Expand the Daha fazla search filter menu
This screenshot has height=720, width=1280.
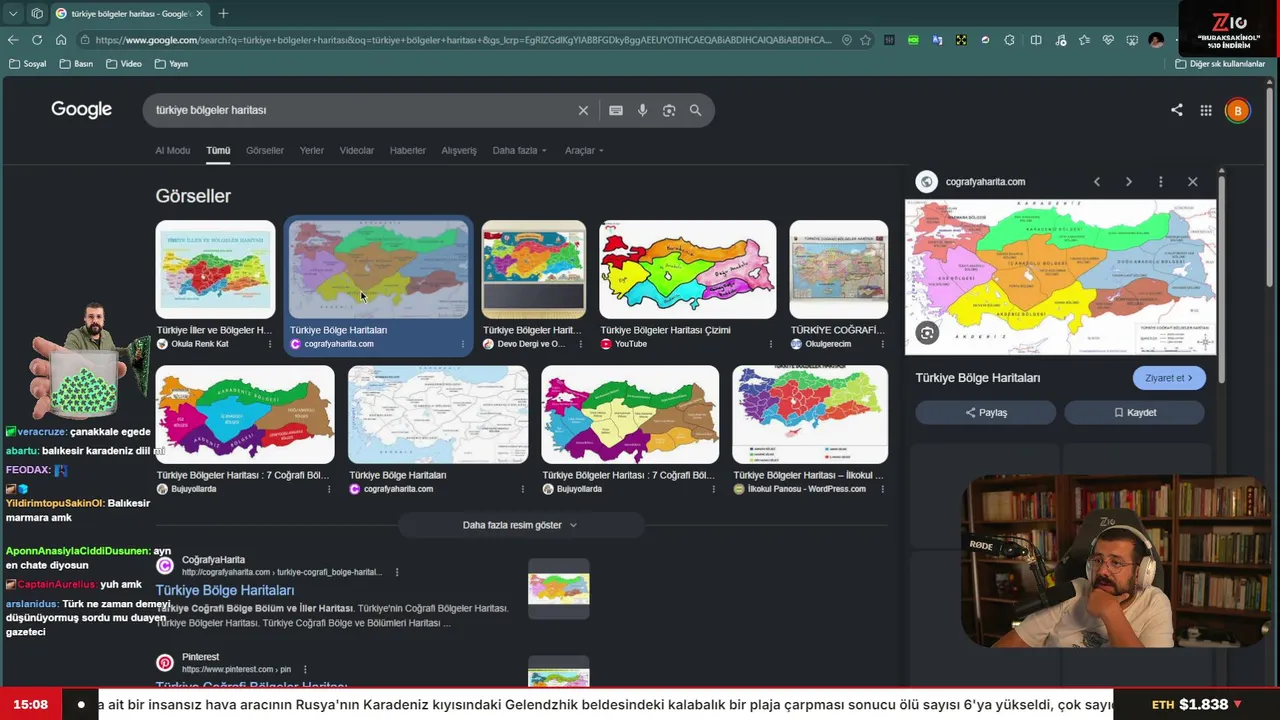point(519,150)
